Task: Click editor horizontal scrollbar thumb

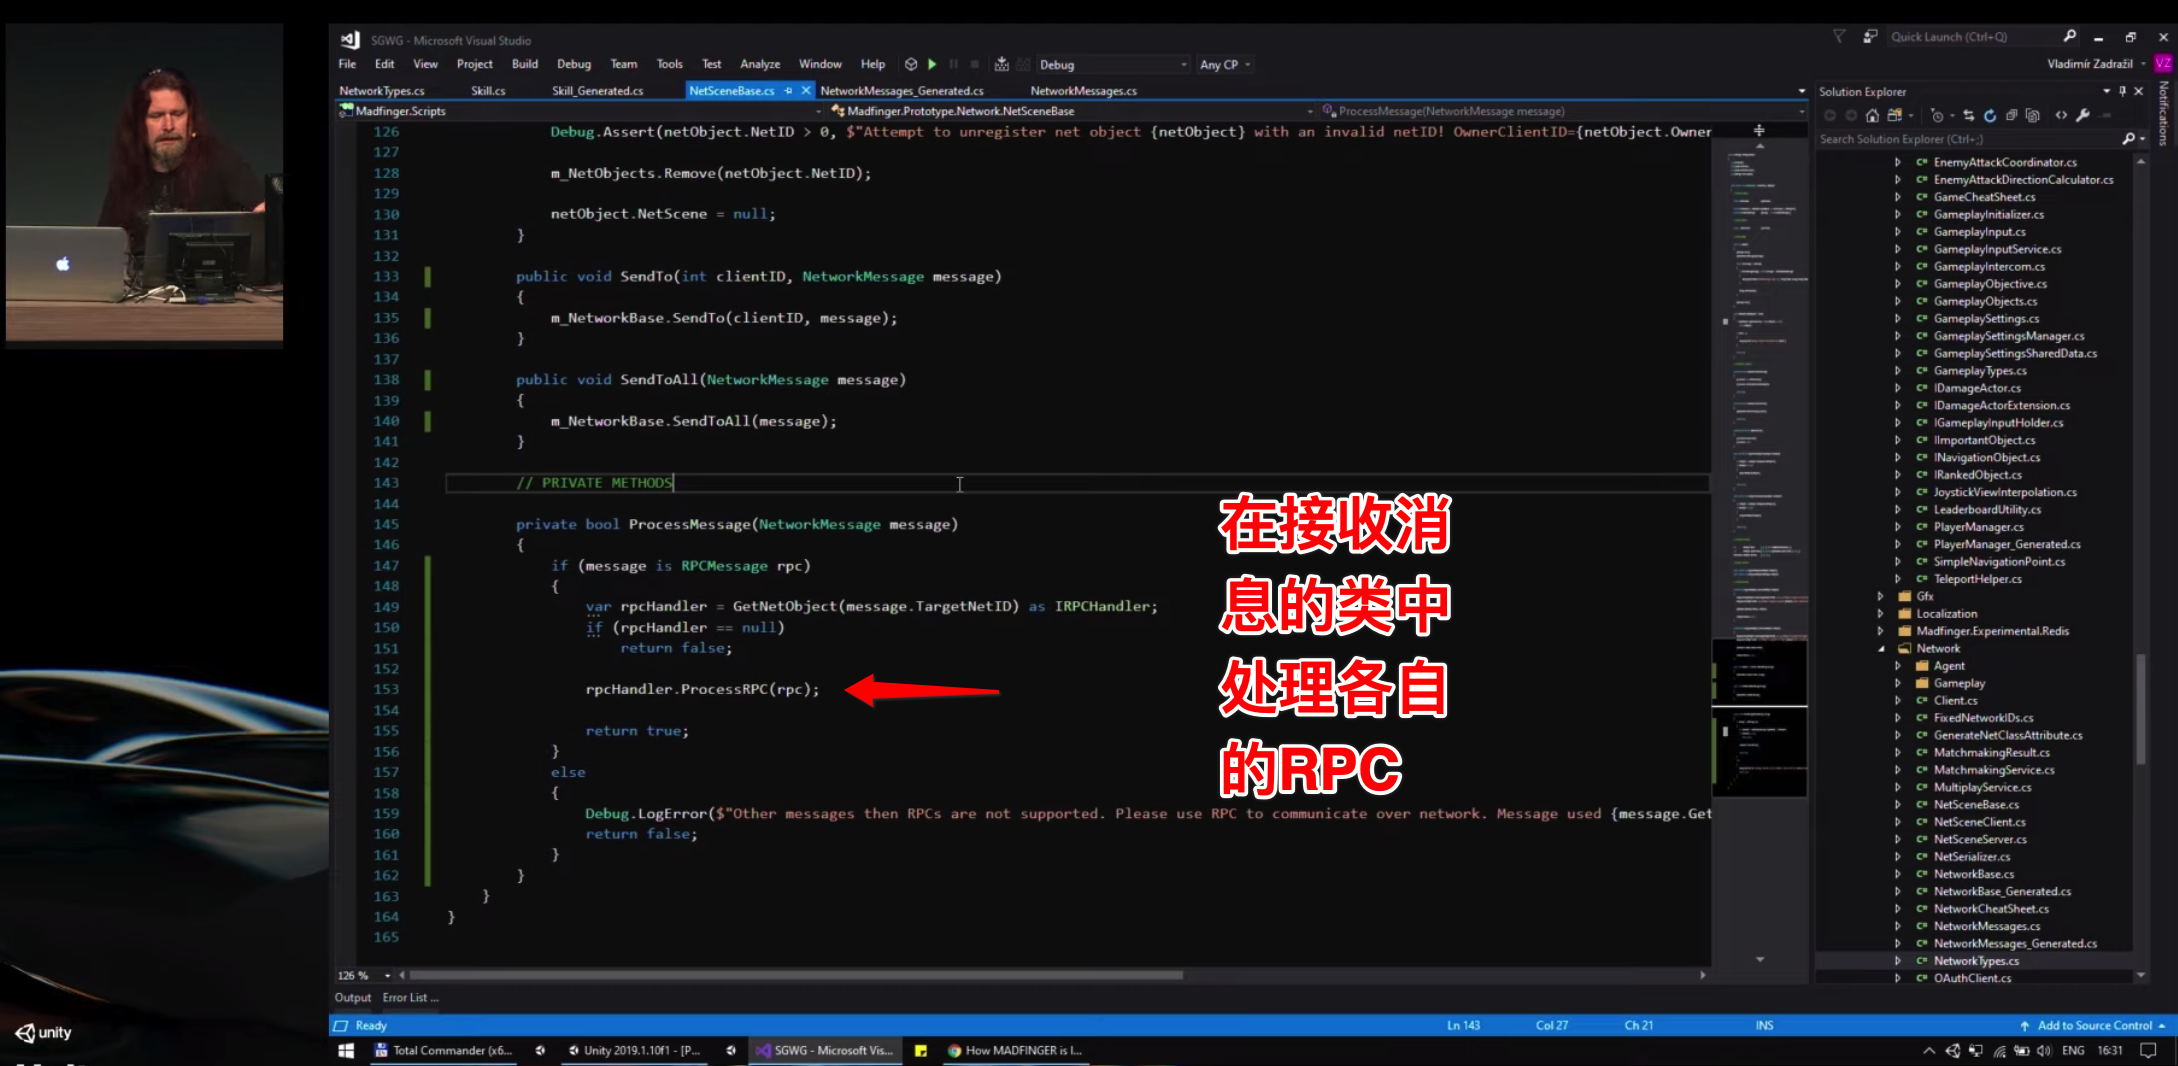Action: [796, 975]
